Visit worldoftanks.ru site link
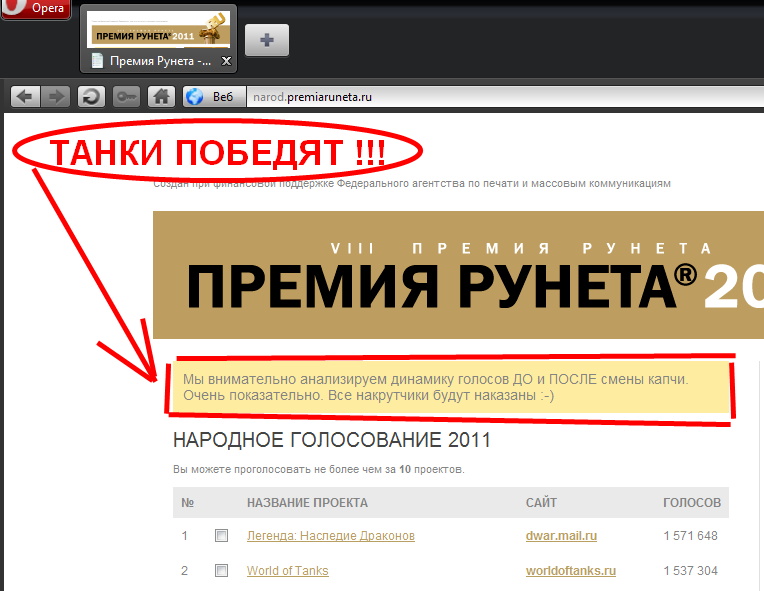Viewport: 764px width, 591px height. (571, 571)
